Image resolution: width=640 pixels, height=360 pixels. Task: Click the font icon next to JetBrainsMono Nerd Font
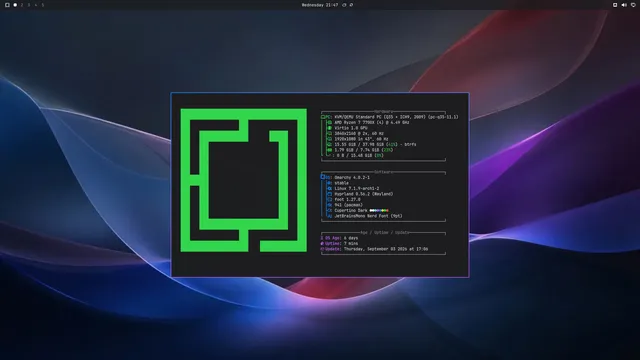pos(330,216)
